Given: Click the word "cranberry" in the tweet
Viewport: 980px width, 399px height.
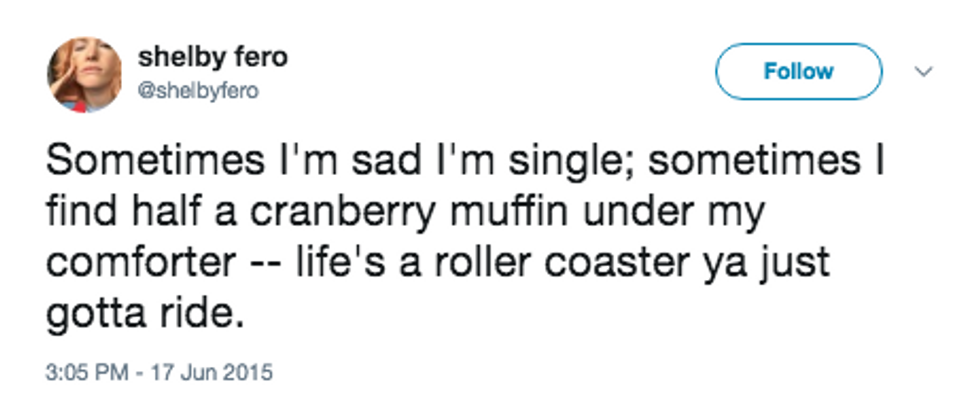Looking at the screenshot, I should pyautogui.click(x=342, y=213).
